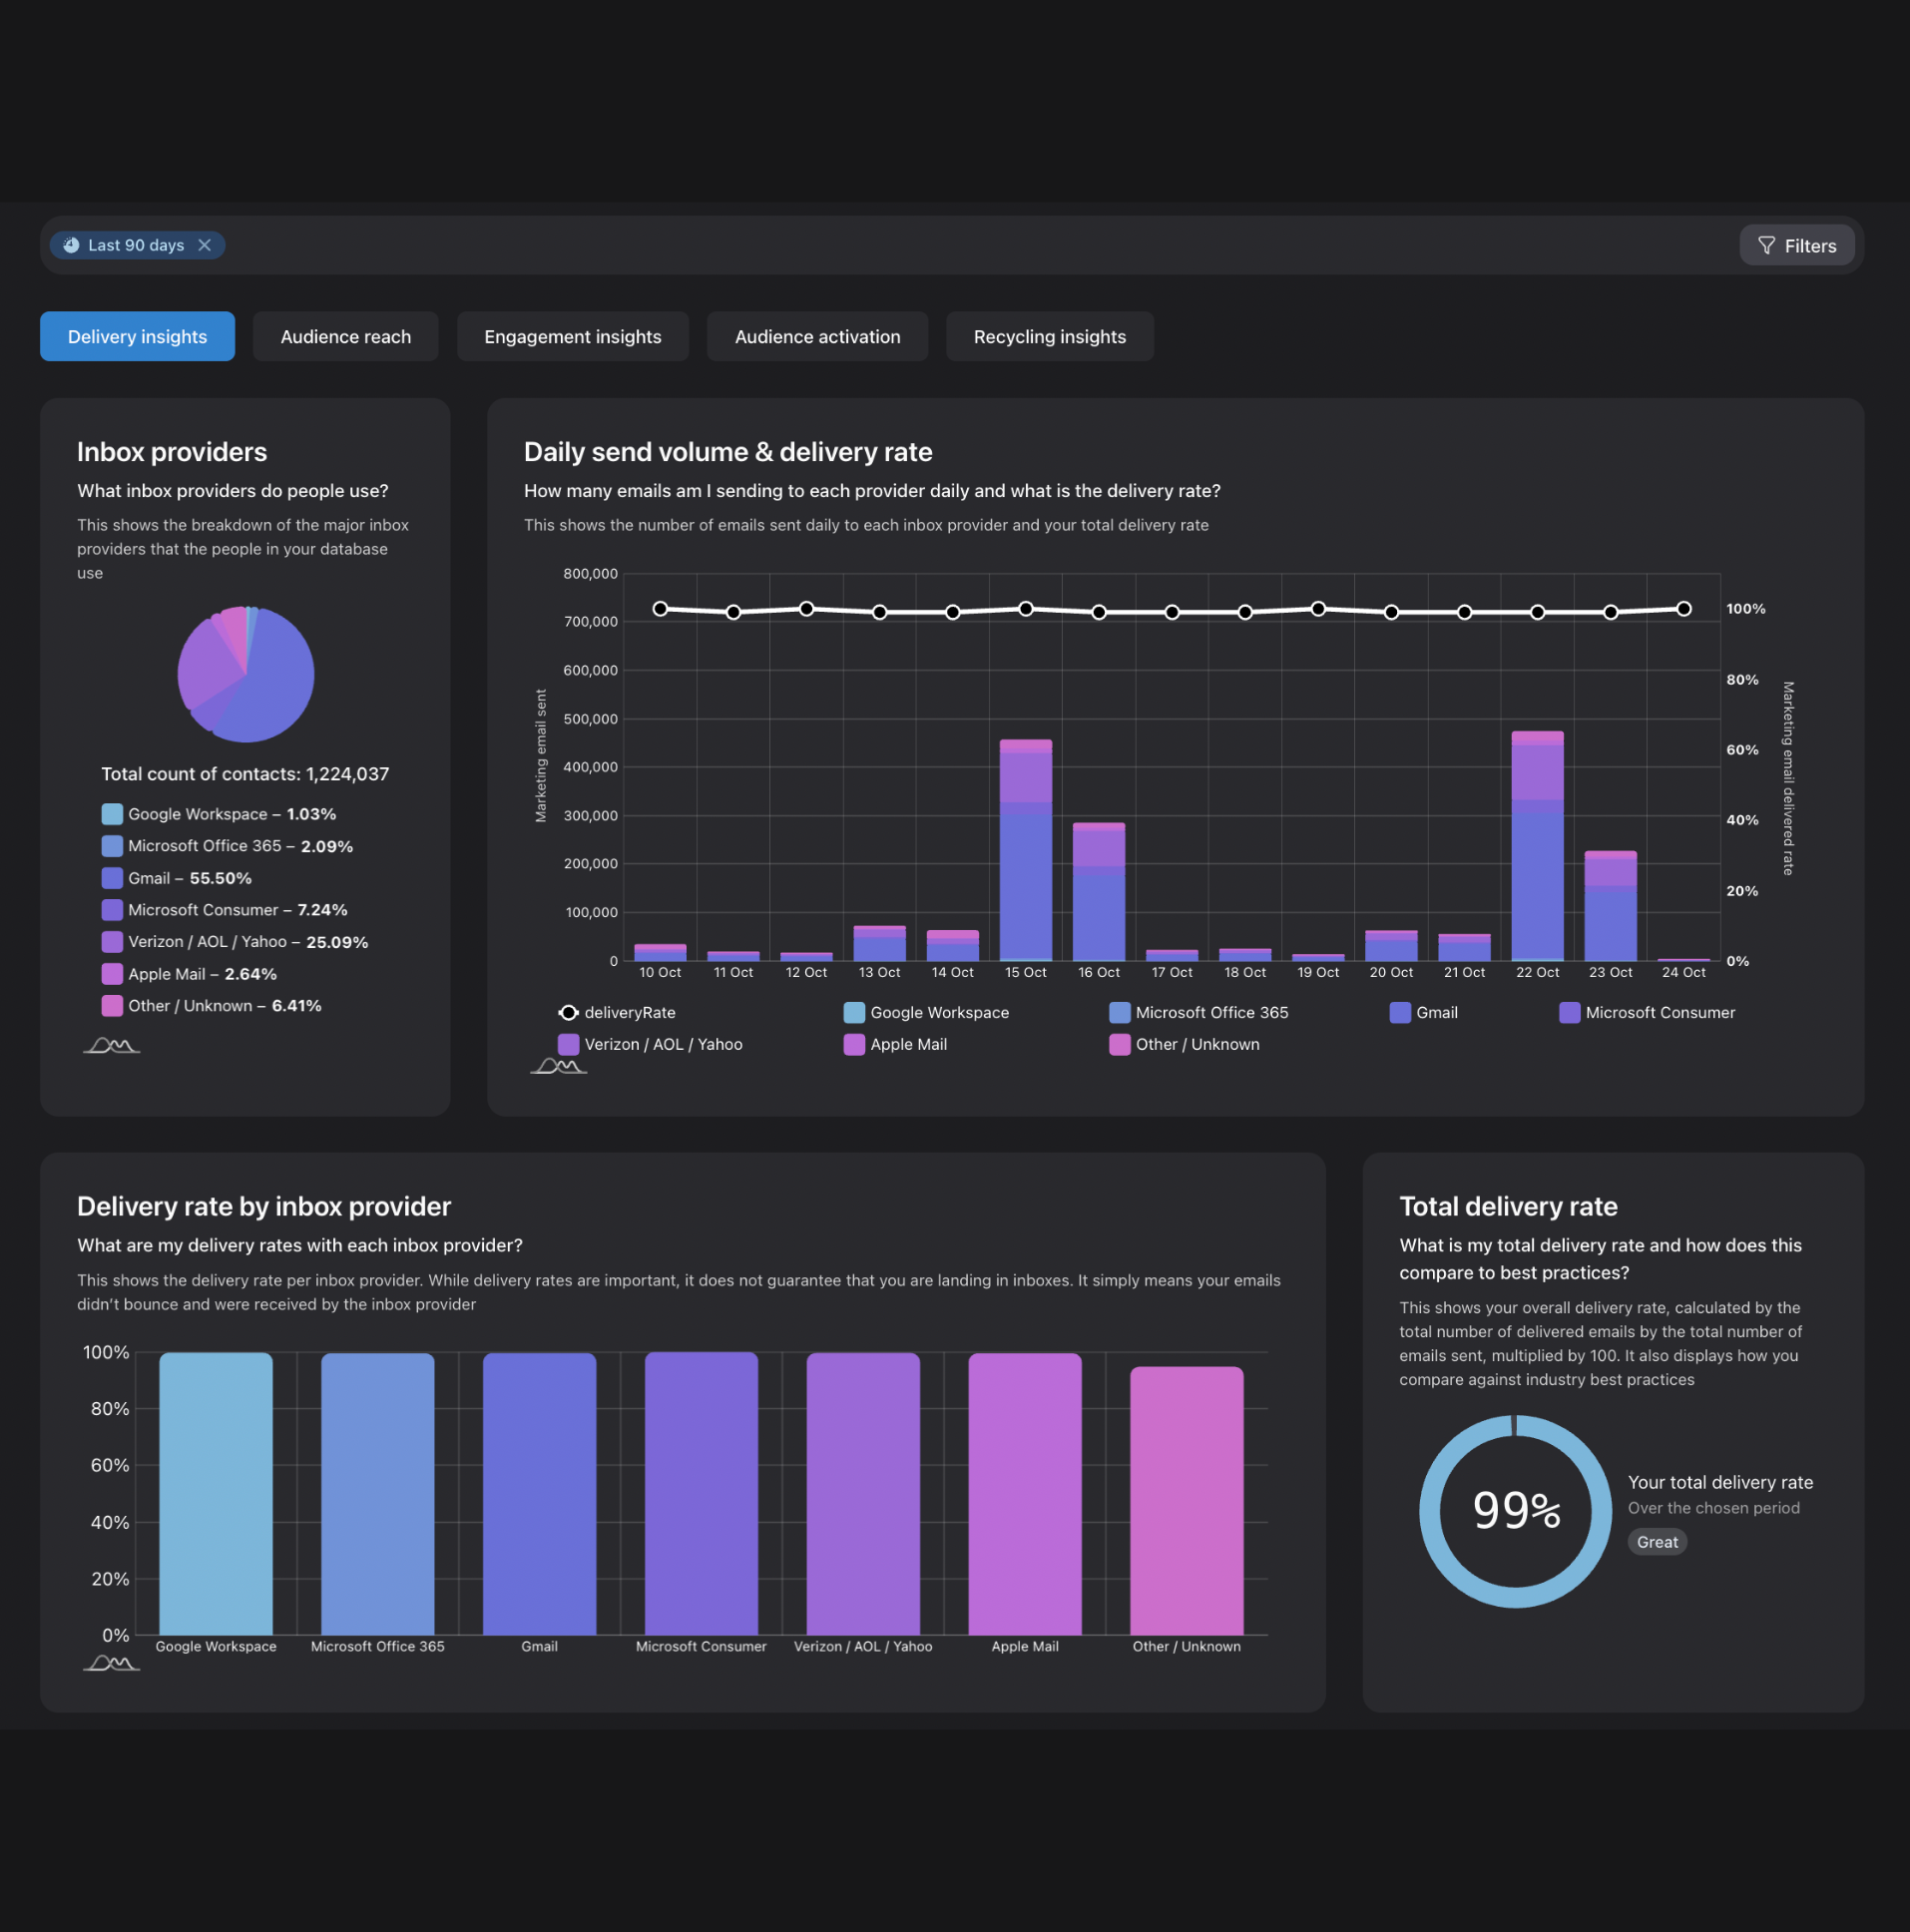Click the deliveryRate circle marker in the legend
Viewport: 1910px width, 1932px height.
(x=568, y=1012)
